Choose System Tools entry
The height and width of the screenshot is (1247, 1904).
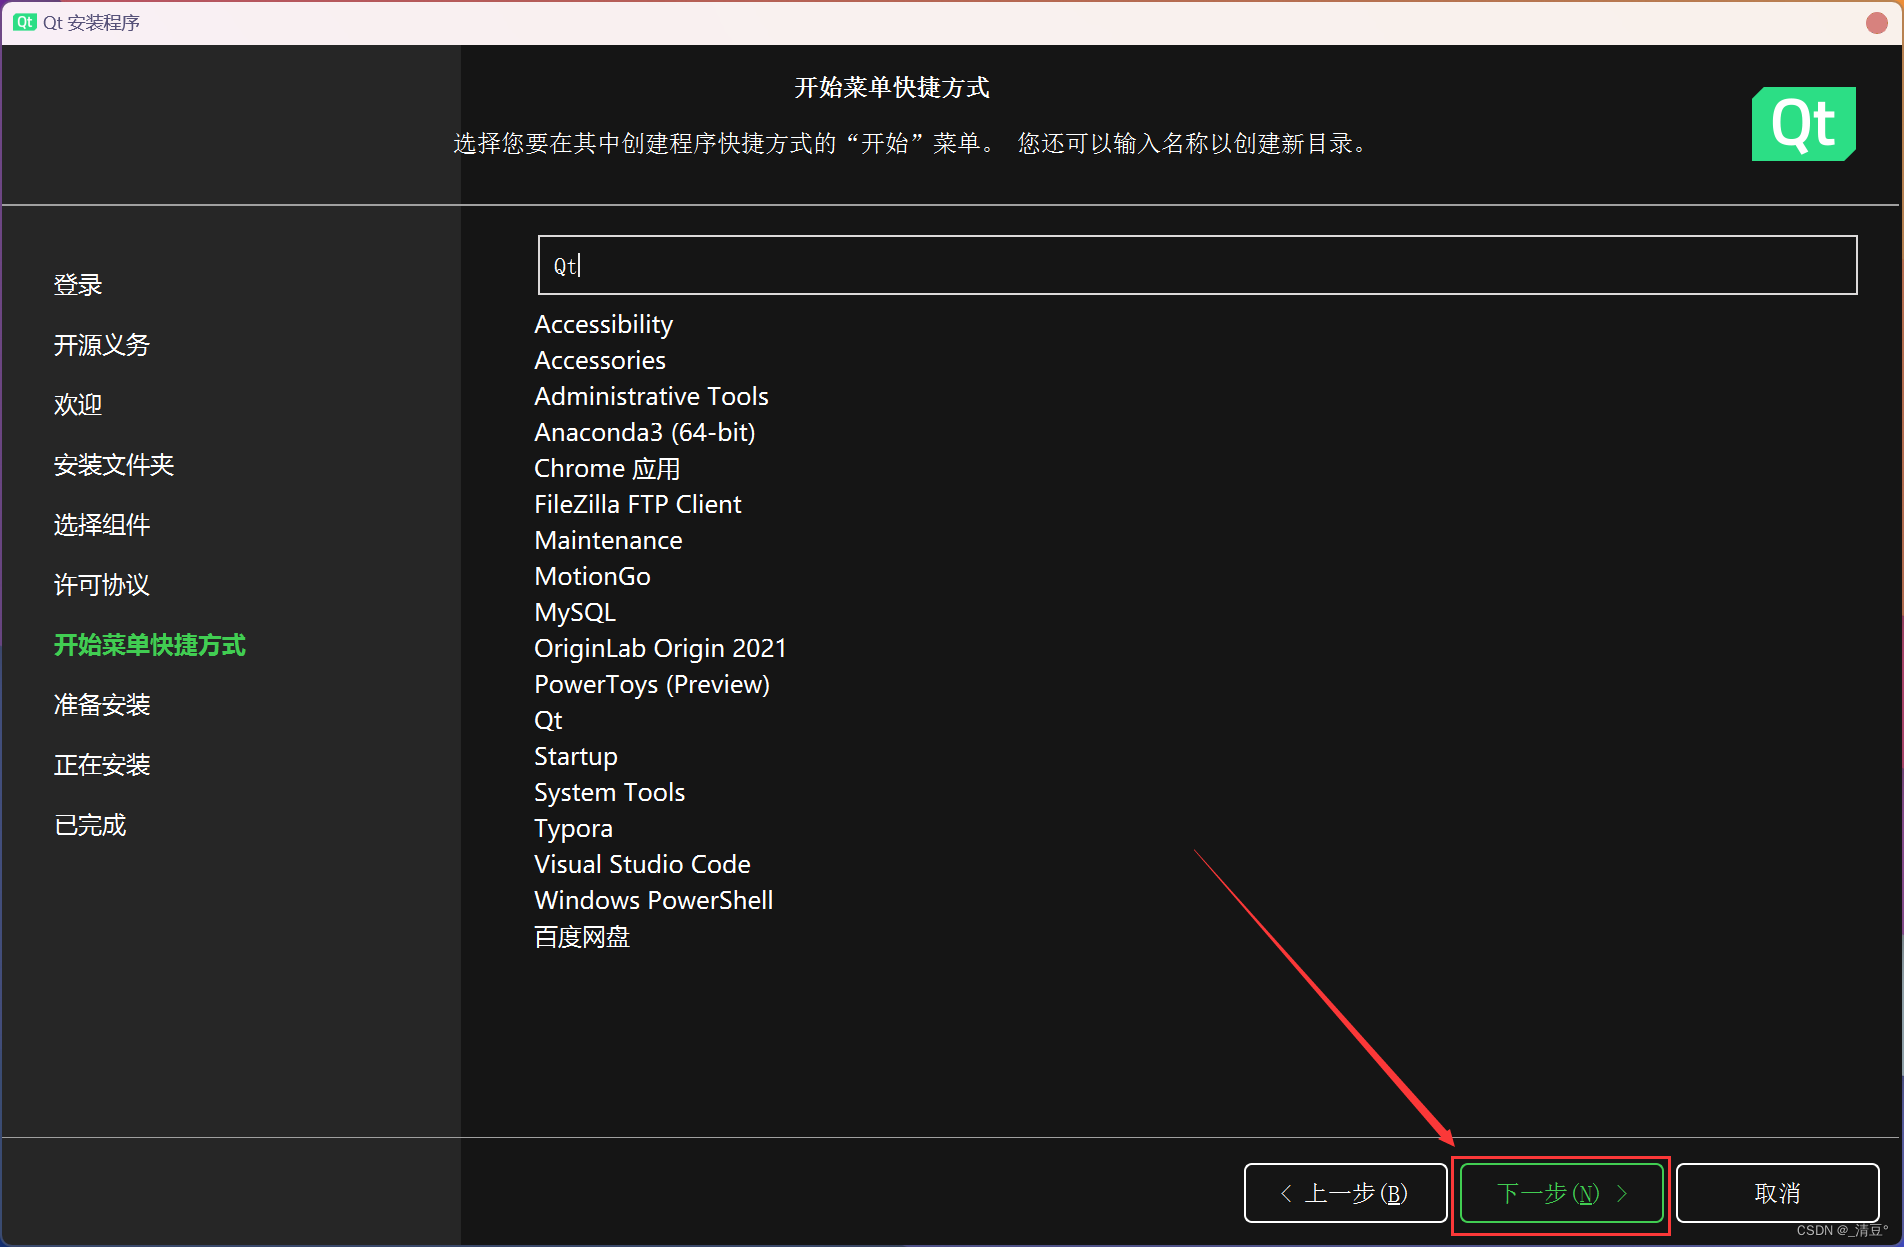click(x=610, y=792)
